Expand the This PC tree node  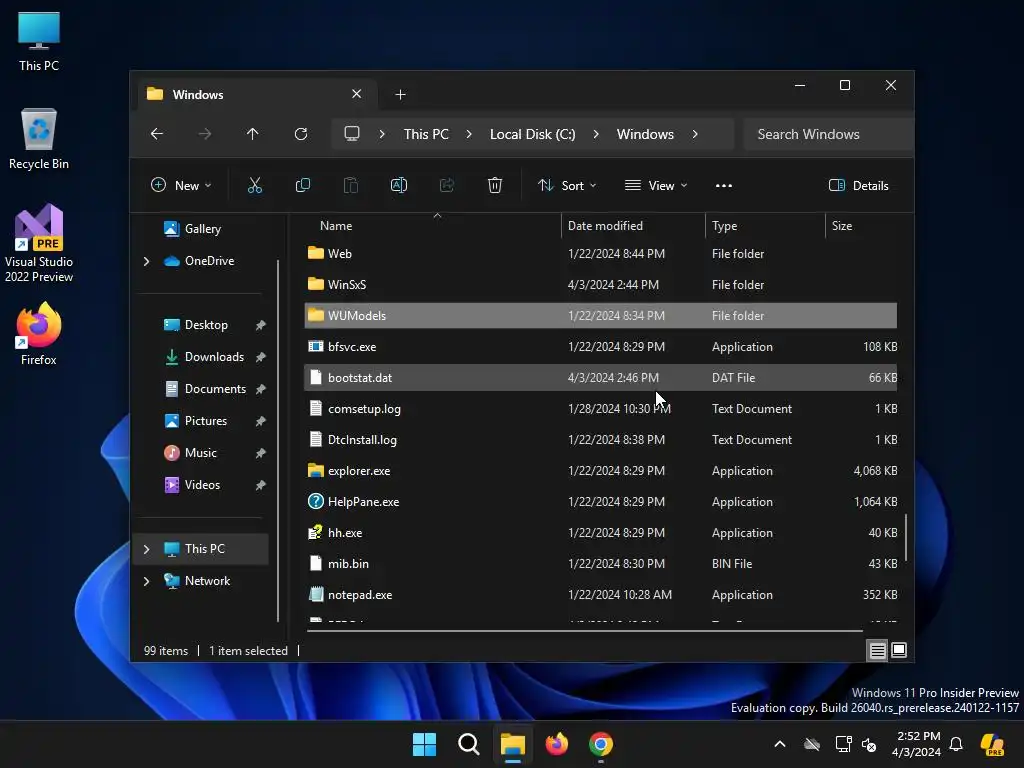pos(146,549)
